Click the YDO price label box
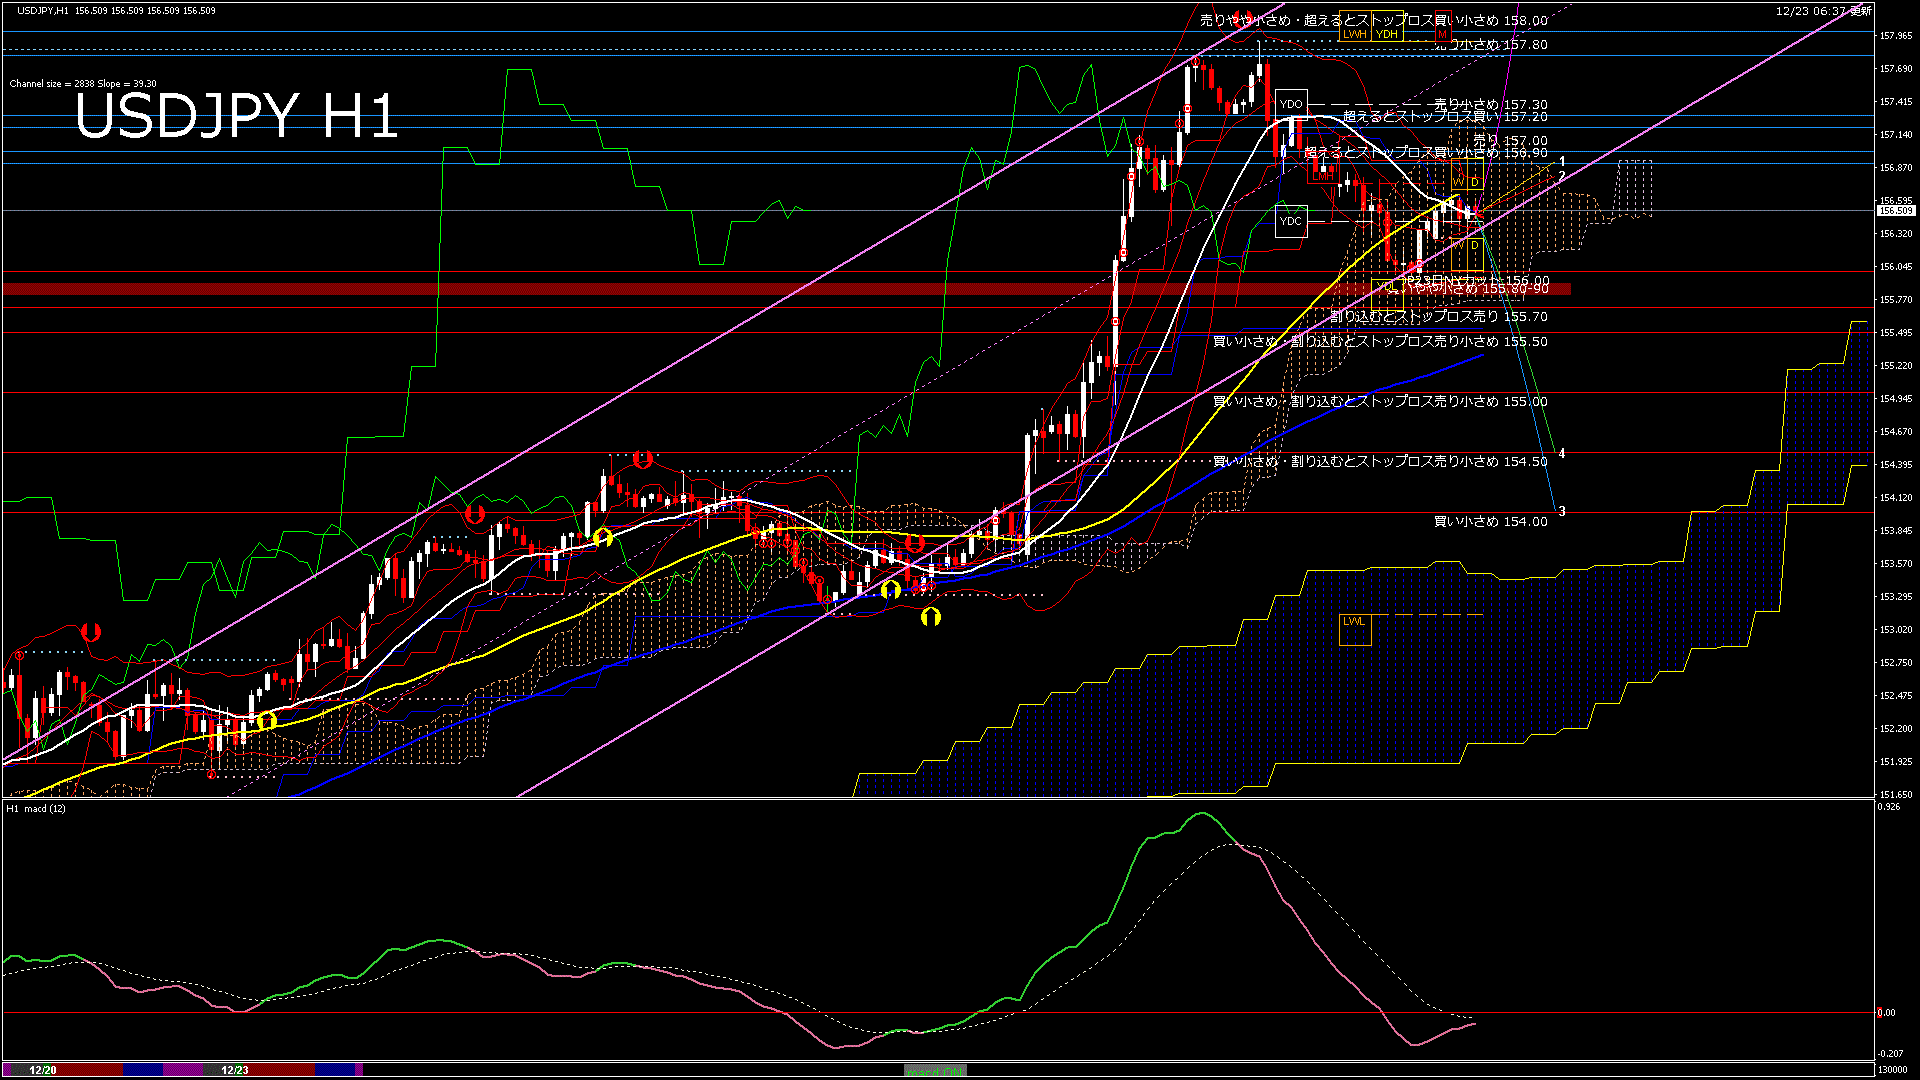The width and height of the screenshot is (1920, 1080). click(x=1291, y=104)
